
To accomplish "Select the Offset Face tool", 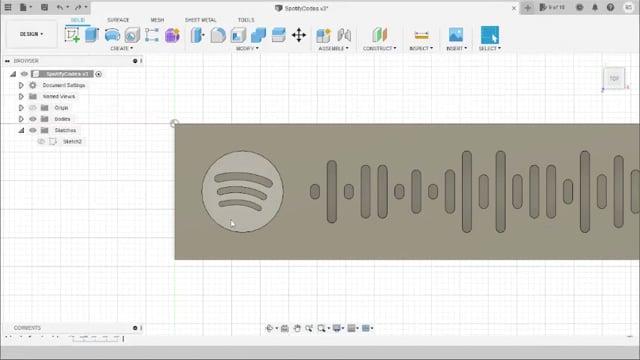I will tap(278, 35).
